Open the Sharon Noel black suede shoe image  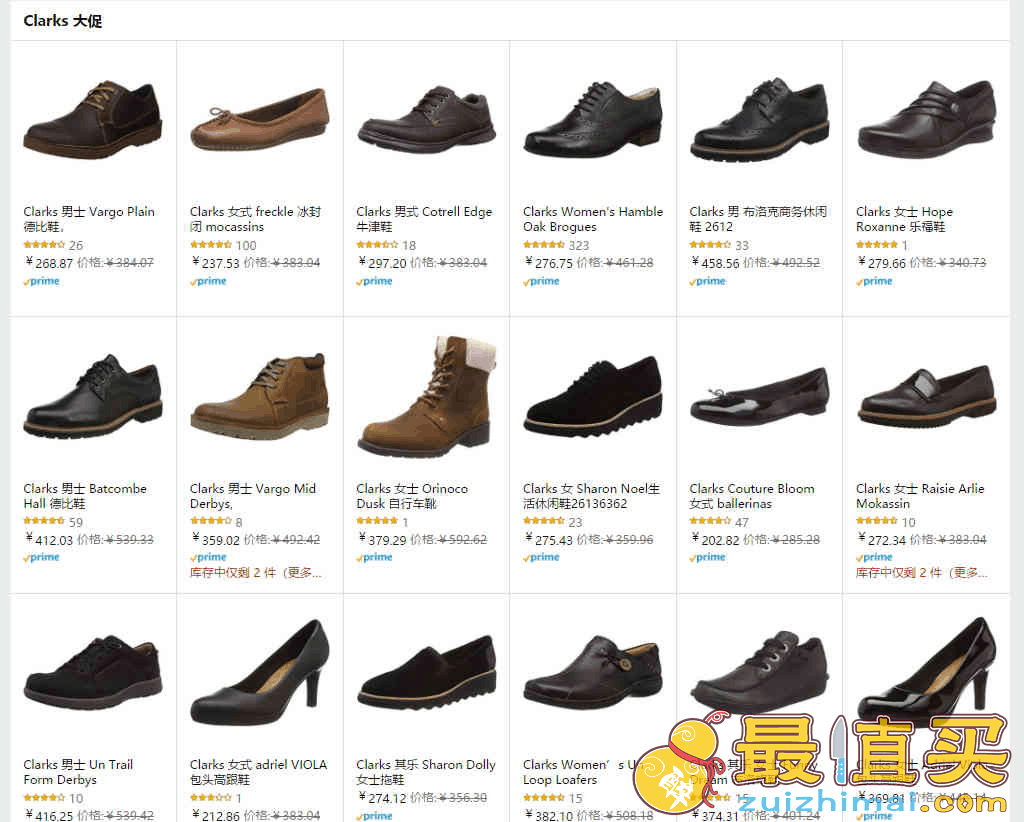point(593,396)
